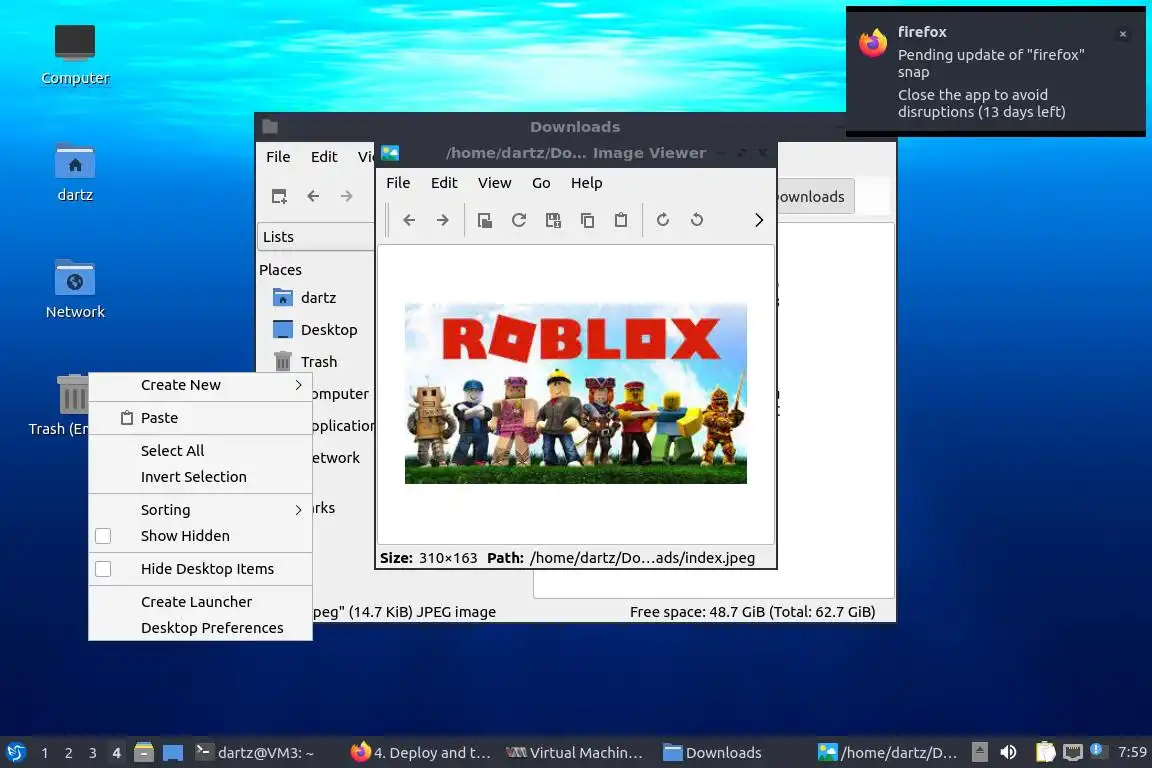
Task: Expand Create New submenu in context menu
Action: 201,385
